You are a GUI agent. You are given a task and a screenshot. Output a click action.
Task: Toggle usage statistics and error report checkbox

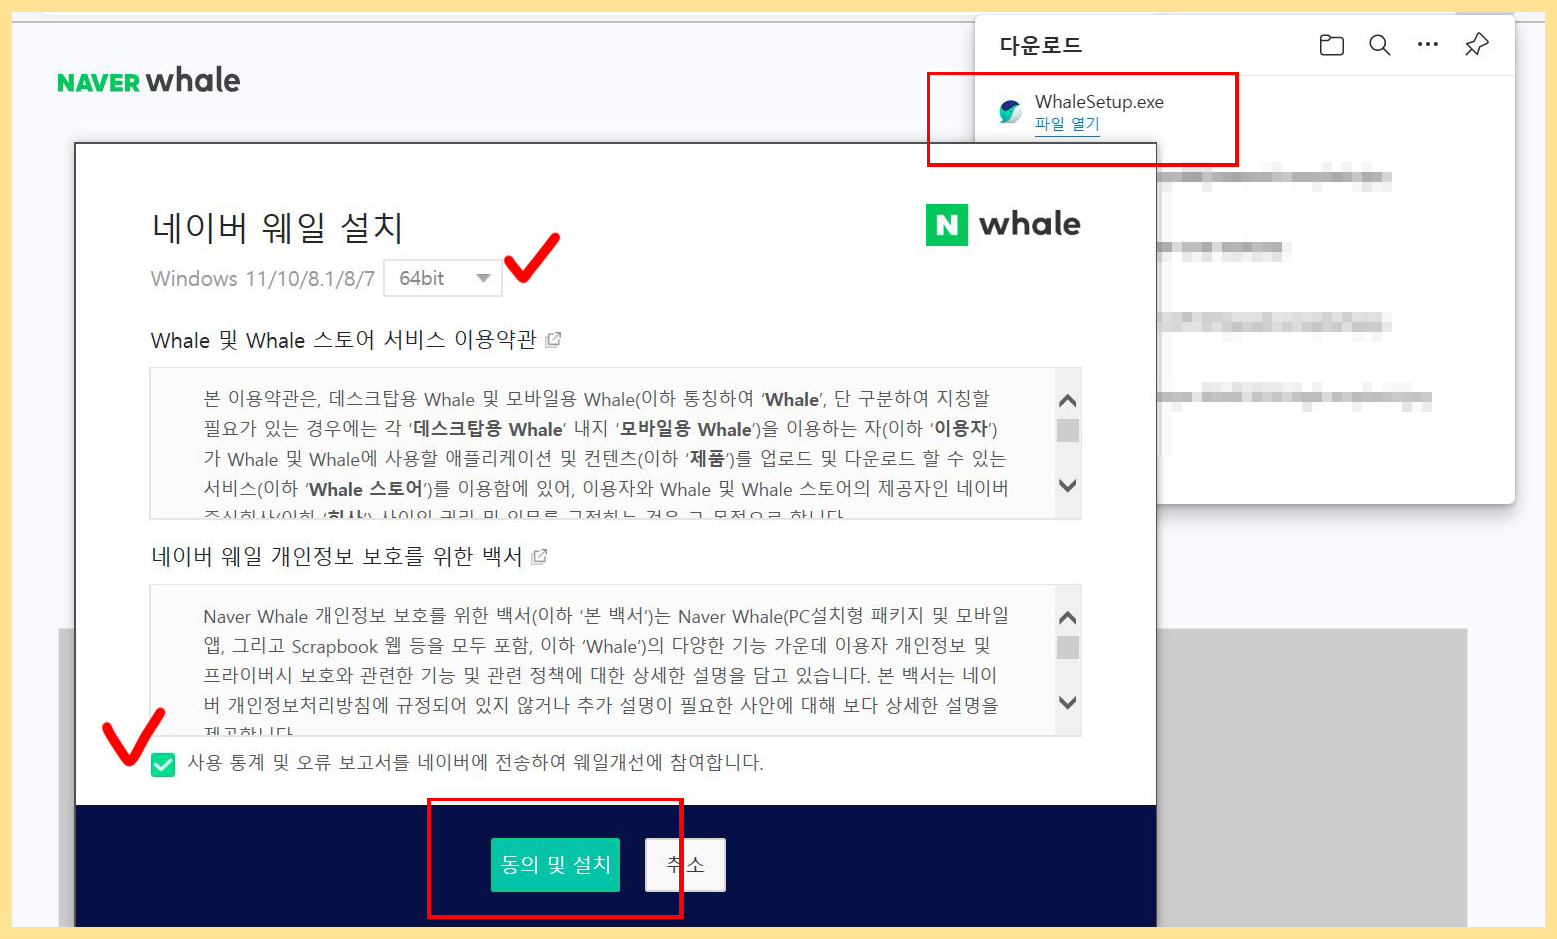pos(163,765)
